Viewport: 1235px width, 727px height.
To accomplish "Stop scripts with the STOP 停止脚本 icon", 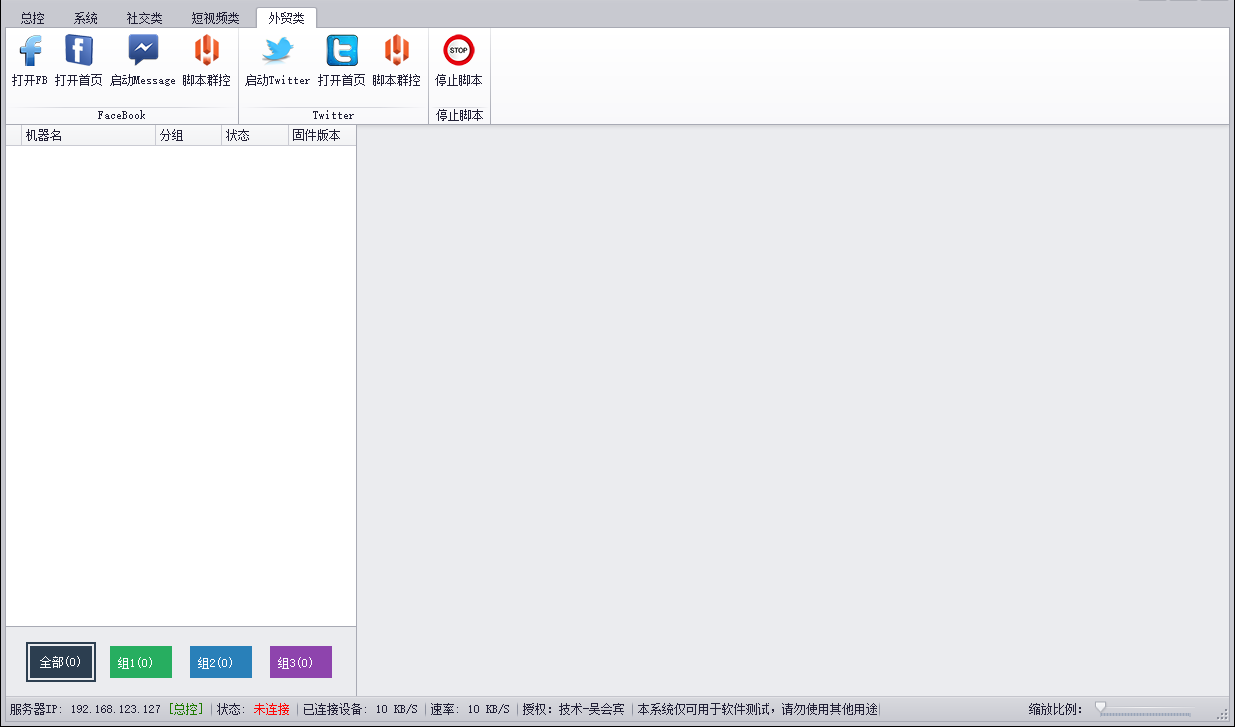I will [459, 61].
